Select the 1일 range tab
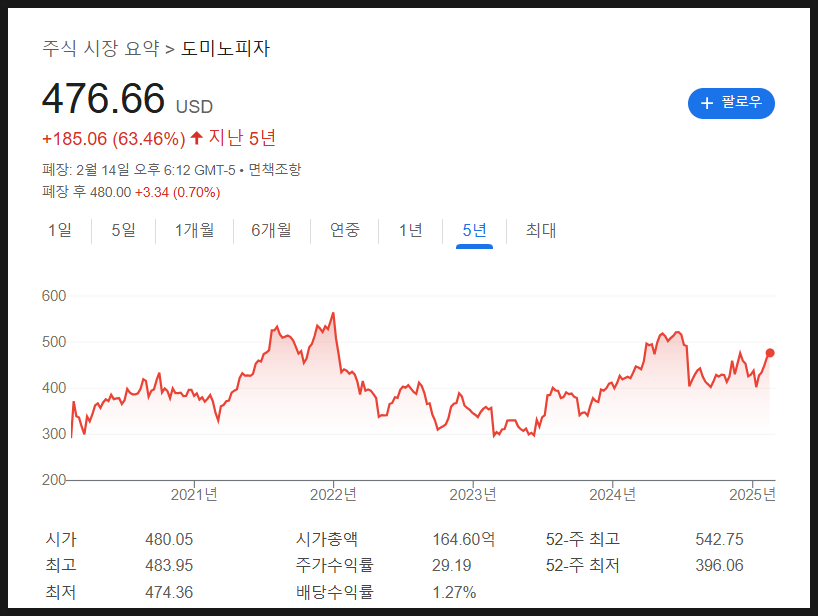 [x=60, y=230]
